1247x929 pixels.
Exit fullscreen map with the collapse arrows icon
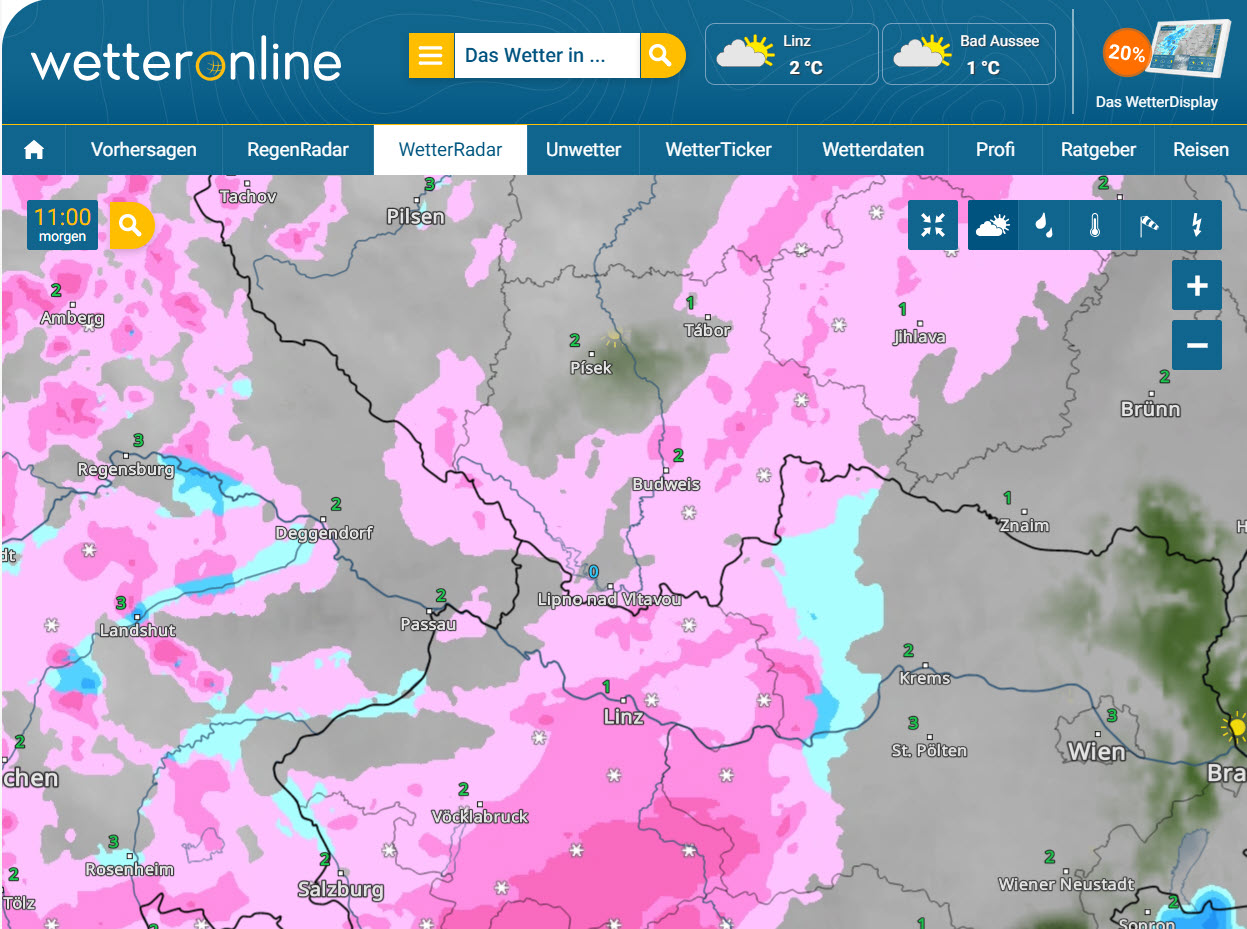[933, 226]
